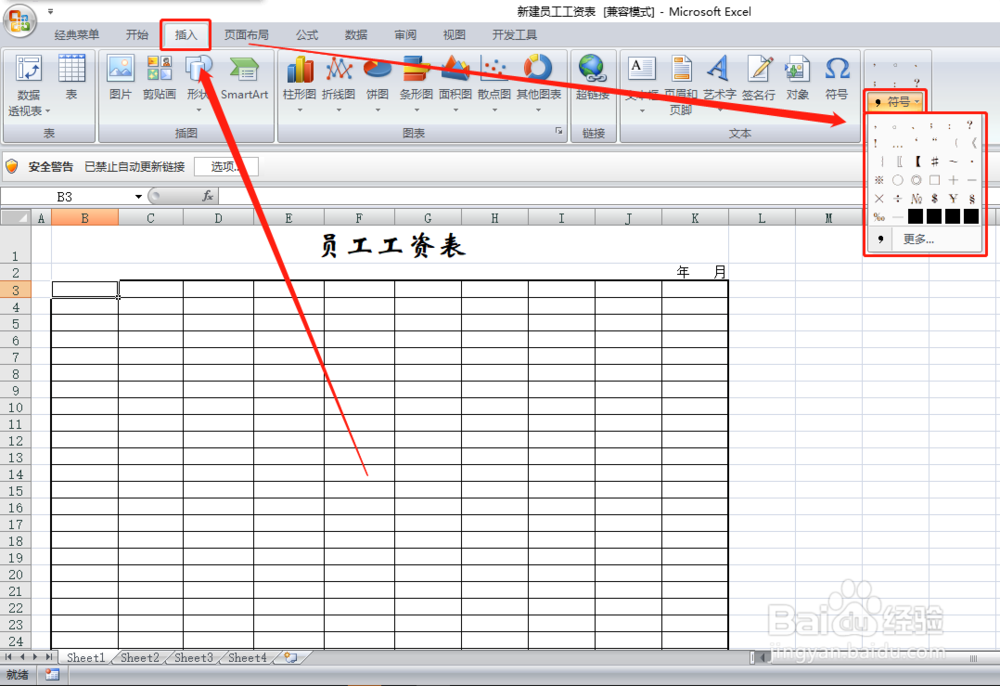1000x686 pixels.
Task: Switch to the 公式 tab
Action: (307, 35)
